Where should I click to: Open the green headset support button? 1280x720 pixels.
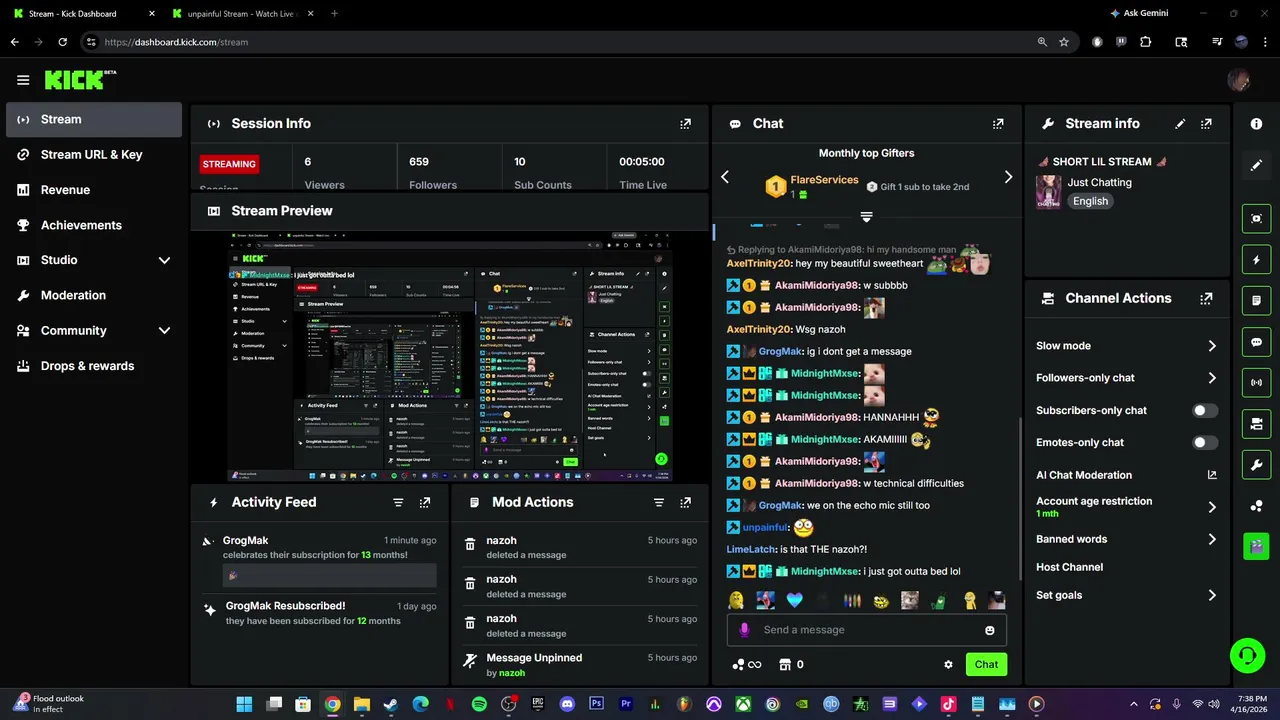(x=1247, y=656)
